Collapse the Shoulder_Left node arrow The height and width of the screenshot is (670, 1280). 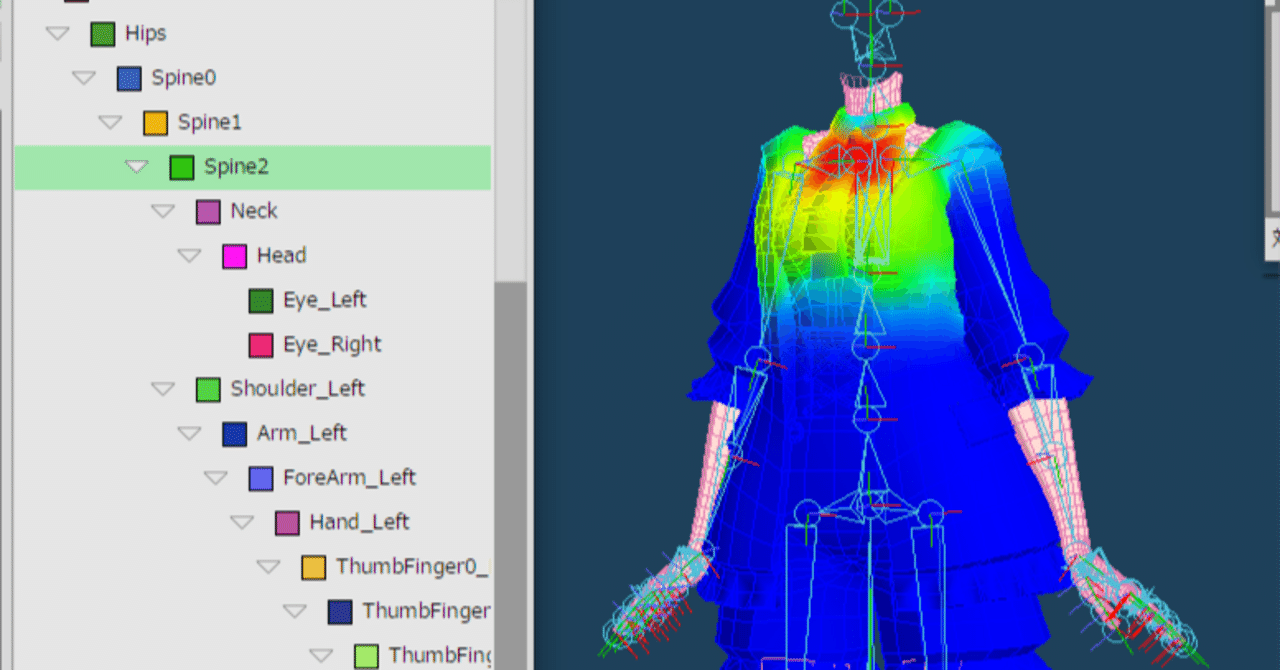tap(163, 389)
